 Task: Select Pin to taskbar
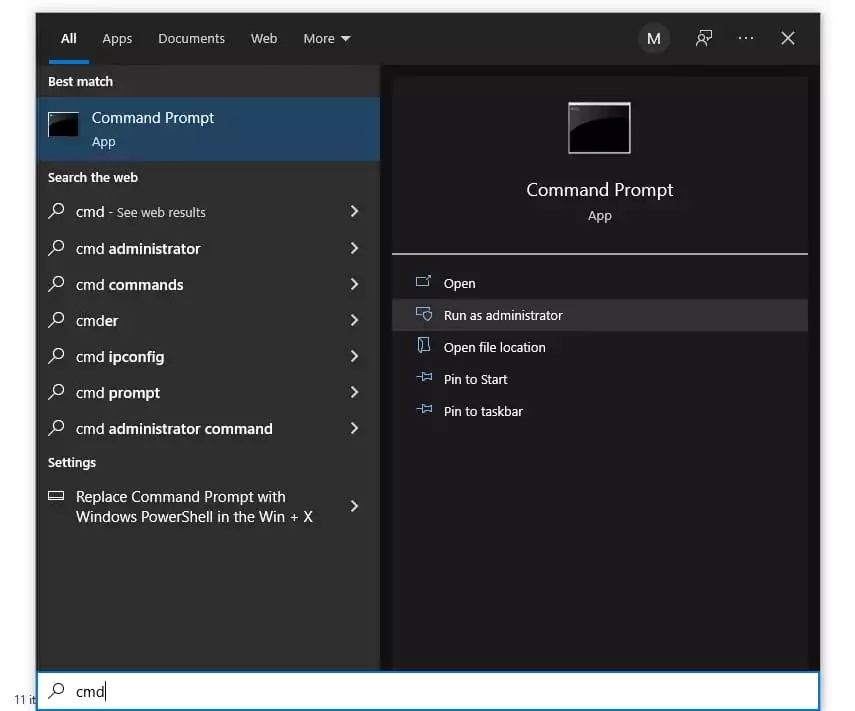pyautogui.click(x=600, y=411)
